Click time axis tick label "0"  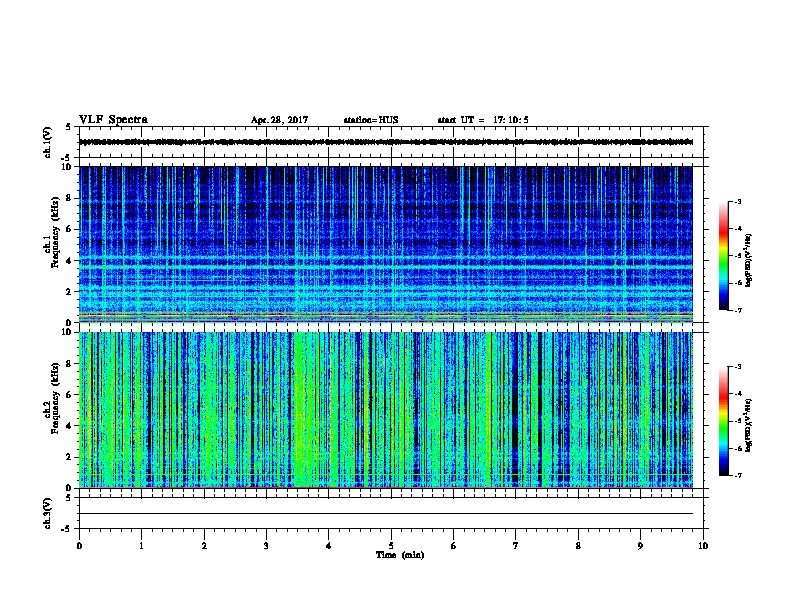click(79, 546)
